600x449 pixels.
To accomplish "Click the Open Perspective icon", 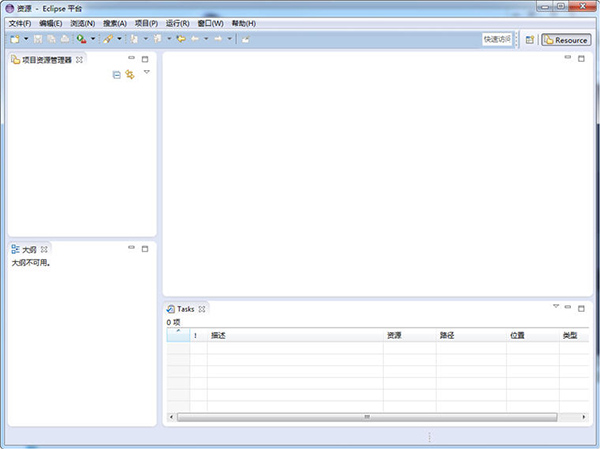I will (530, 40).
